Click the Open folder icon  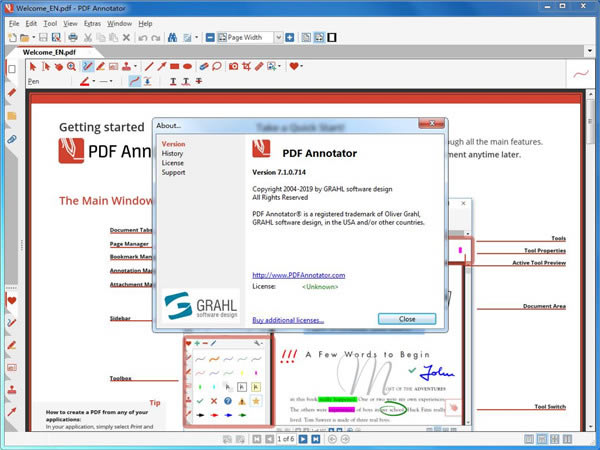24,38
